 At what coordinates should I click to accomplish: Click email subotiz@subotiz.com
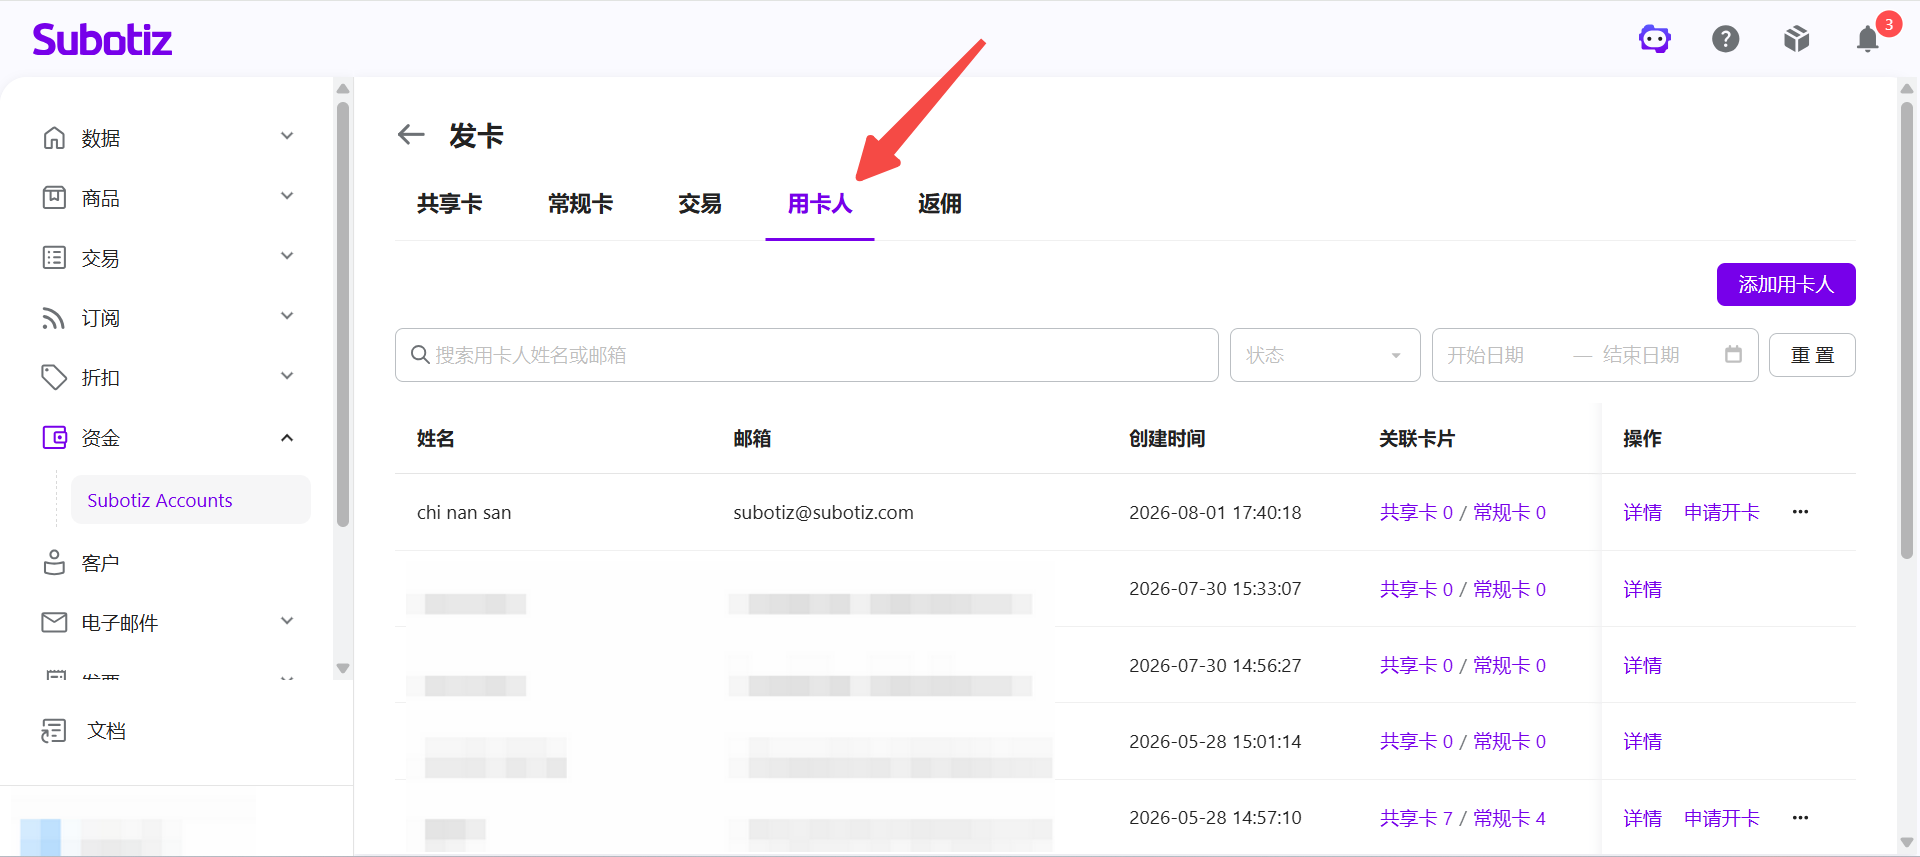click(x=823, y=513)
